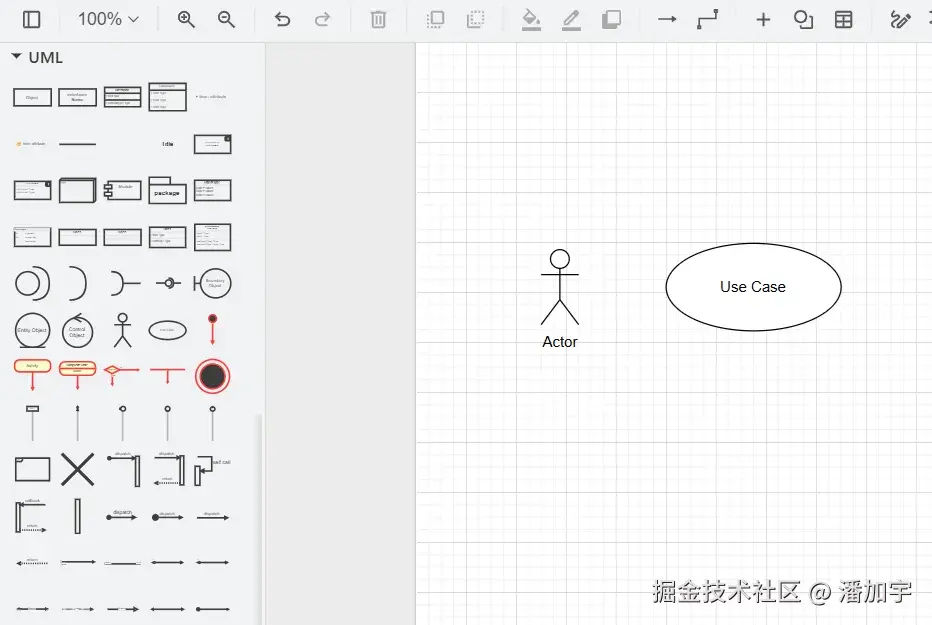Pick the Object shape in UML palette
This screenshot has height=625, width=932.
(x=32, y=97)
